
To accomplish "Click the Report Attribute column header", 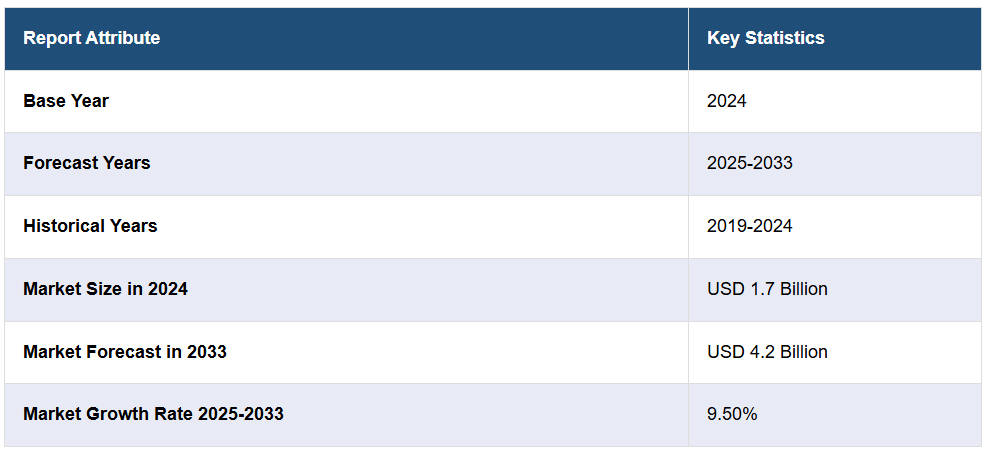I will 91,38.
